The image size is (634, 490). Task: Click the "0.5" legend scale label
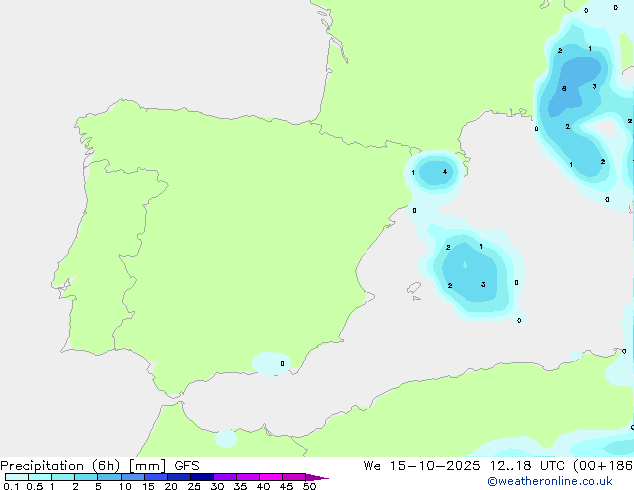point(35,486)
